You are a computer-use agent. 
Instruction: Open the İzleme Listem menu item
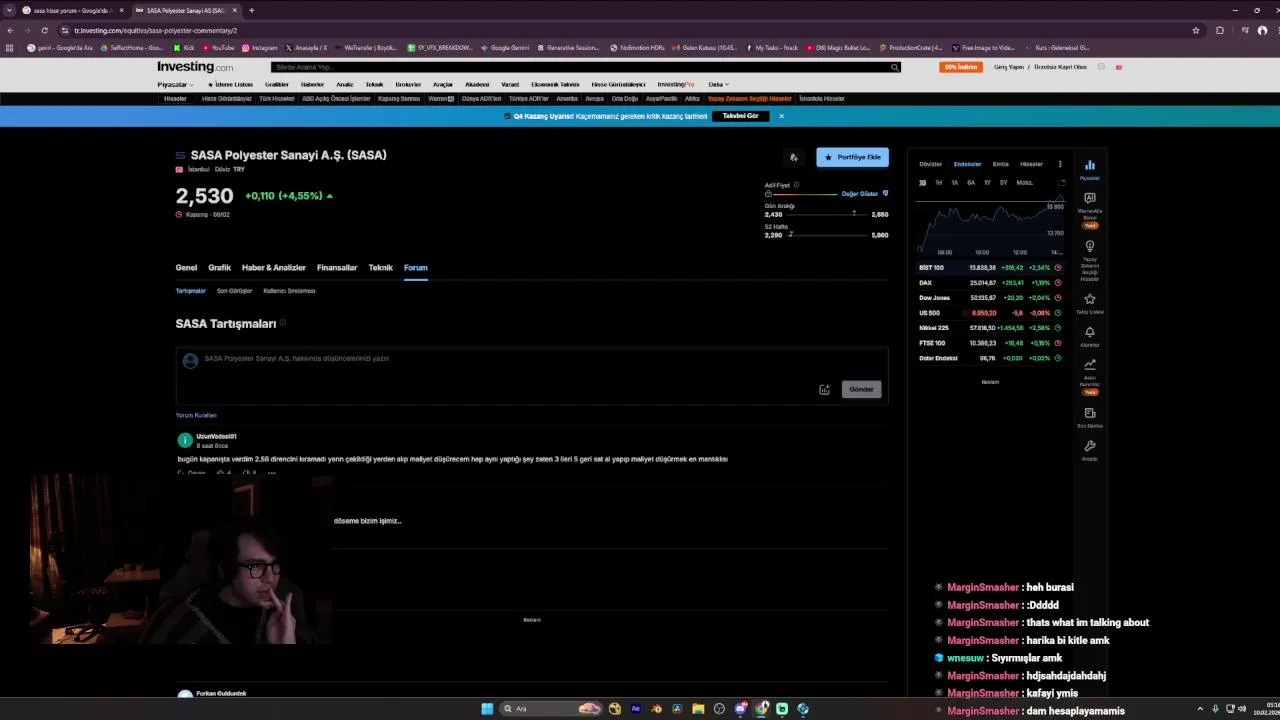(x=230, y=84)
